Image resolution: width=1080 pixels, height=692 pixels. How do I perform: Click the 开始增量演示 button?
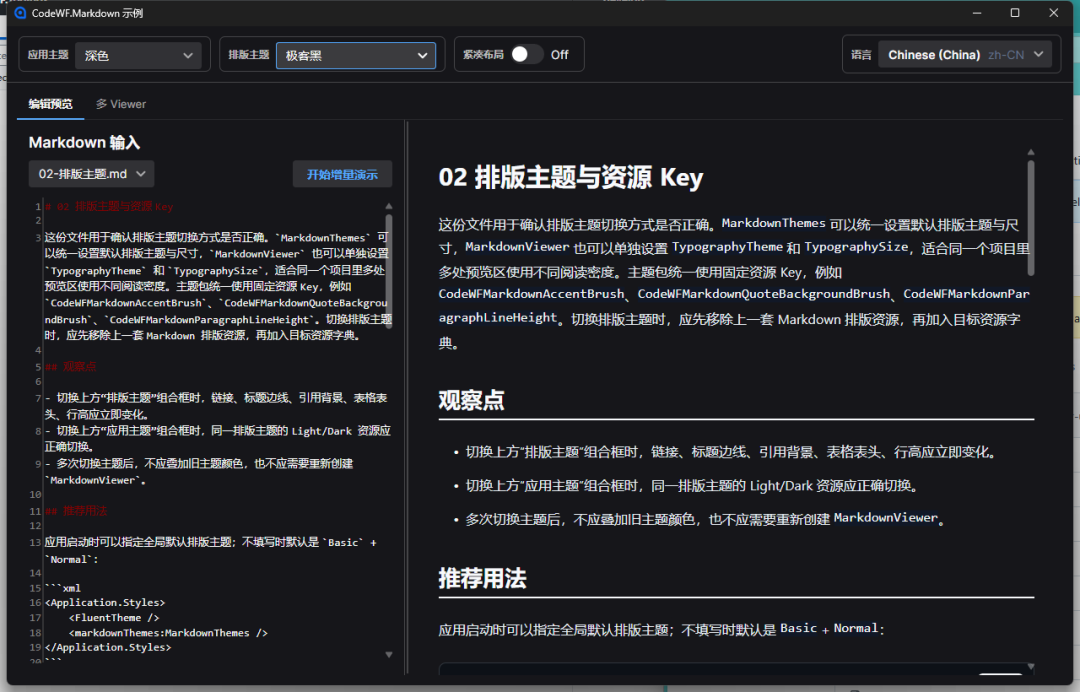point(342,174)
